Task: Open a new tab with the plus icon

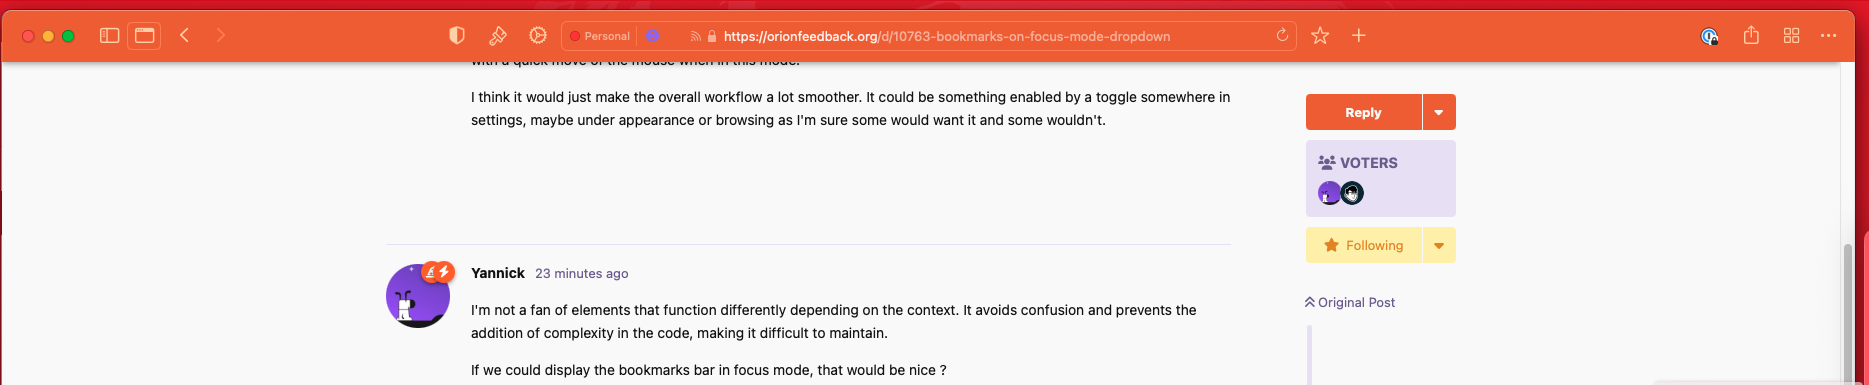Action: click(1359, 36)
